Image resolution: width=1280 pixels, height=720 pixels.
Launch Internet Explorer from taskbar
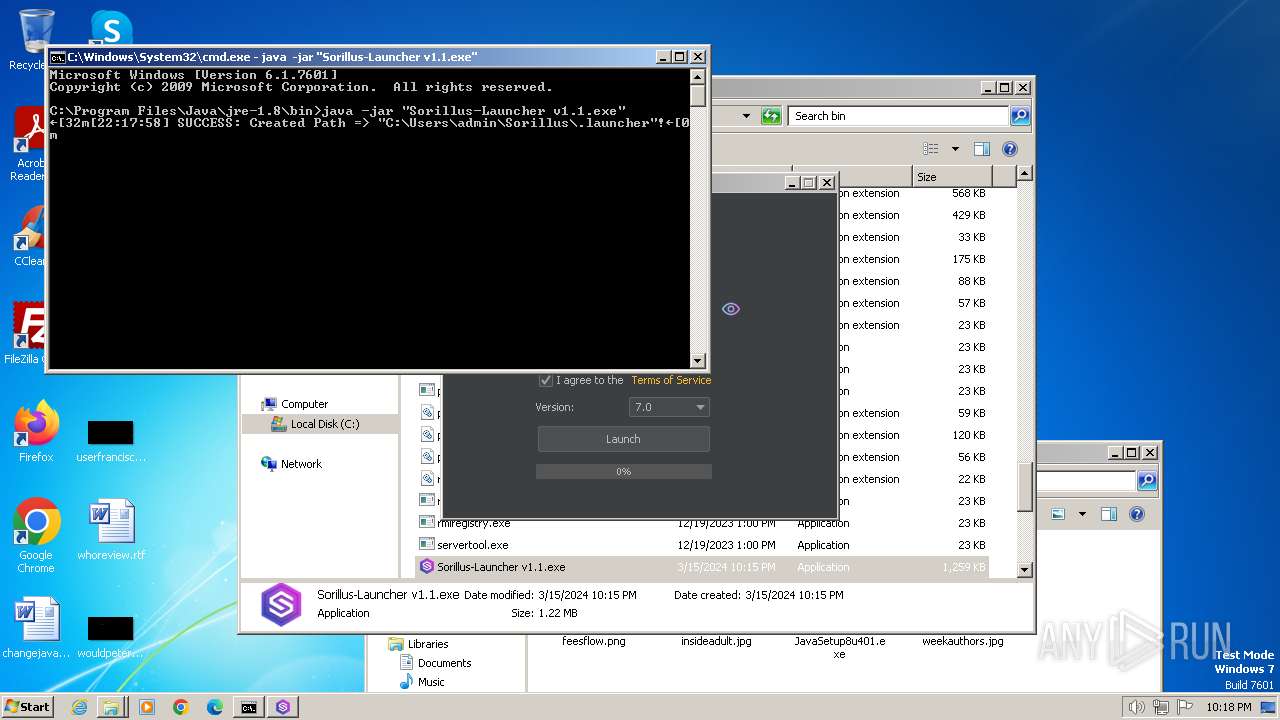(79, 707)
